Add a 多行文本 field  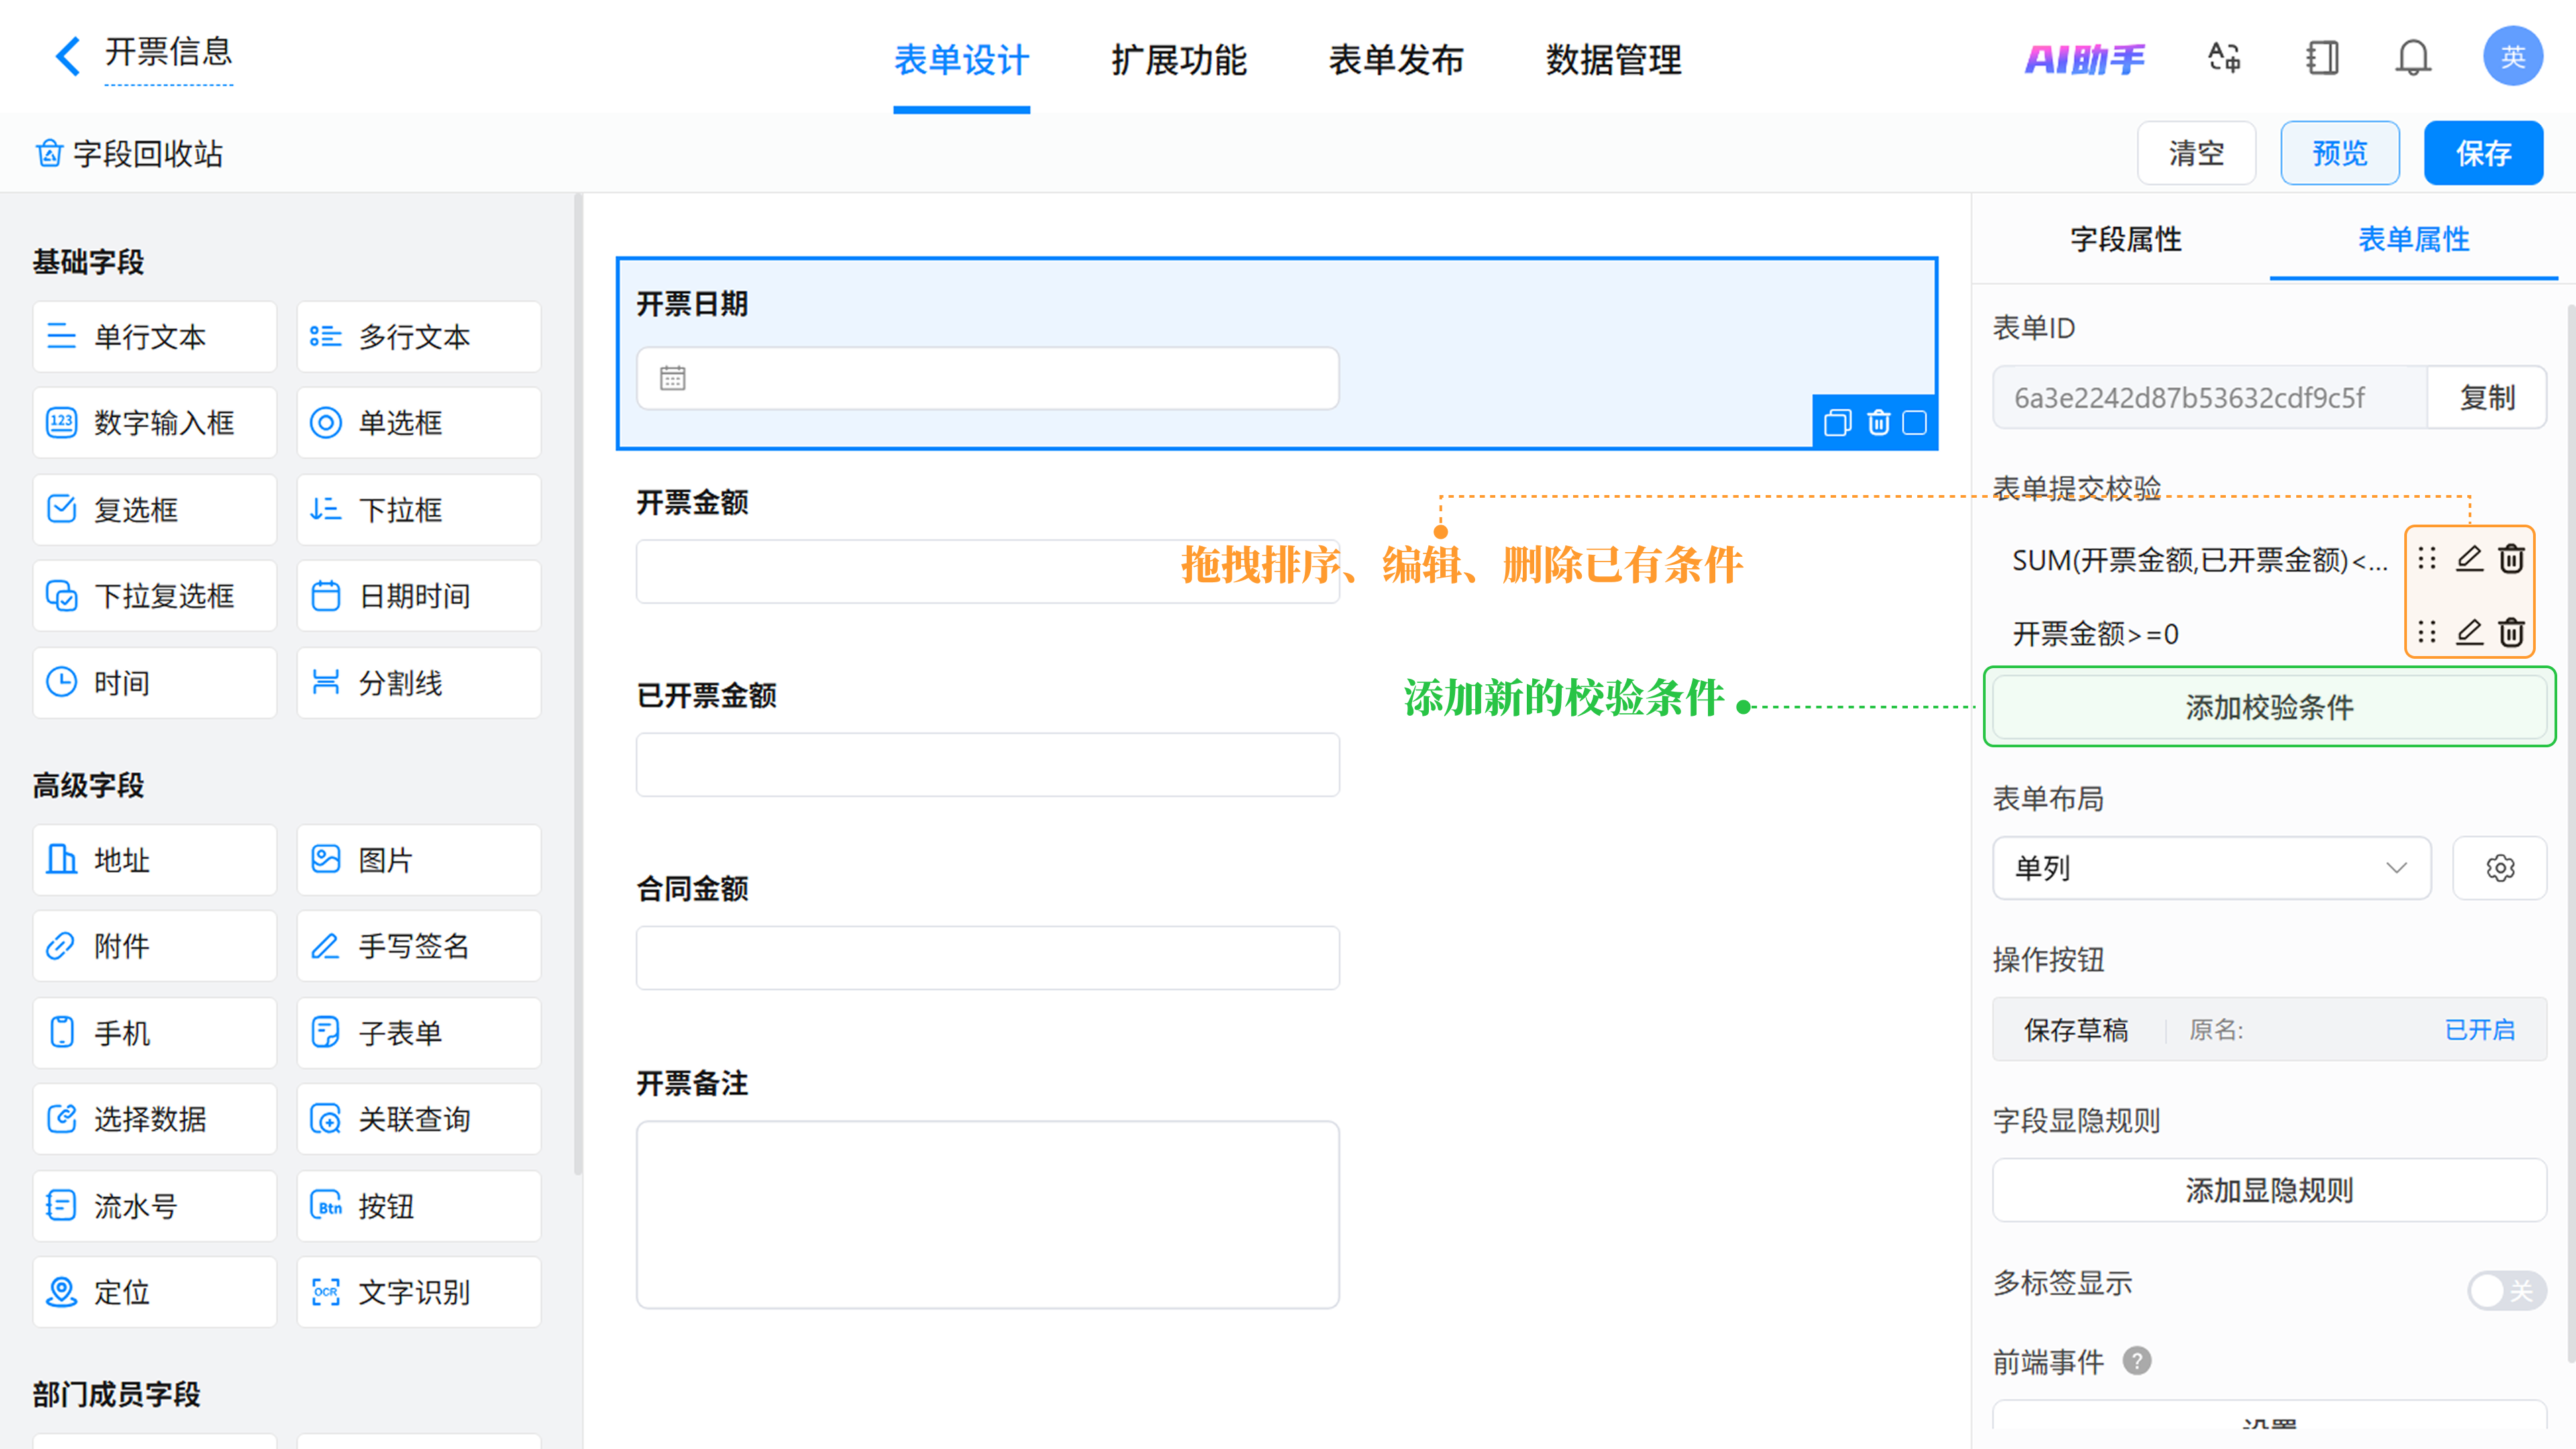(419, 337)
